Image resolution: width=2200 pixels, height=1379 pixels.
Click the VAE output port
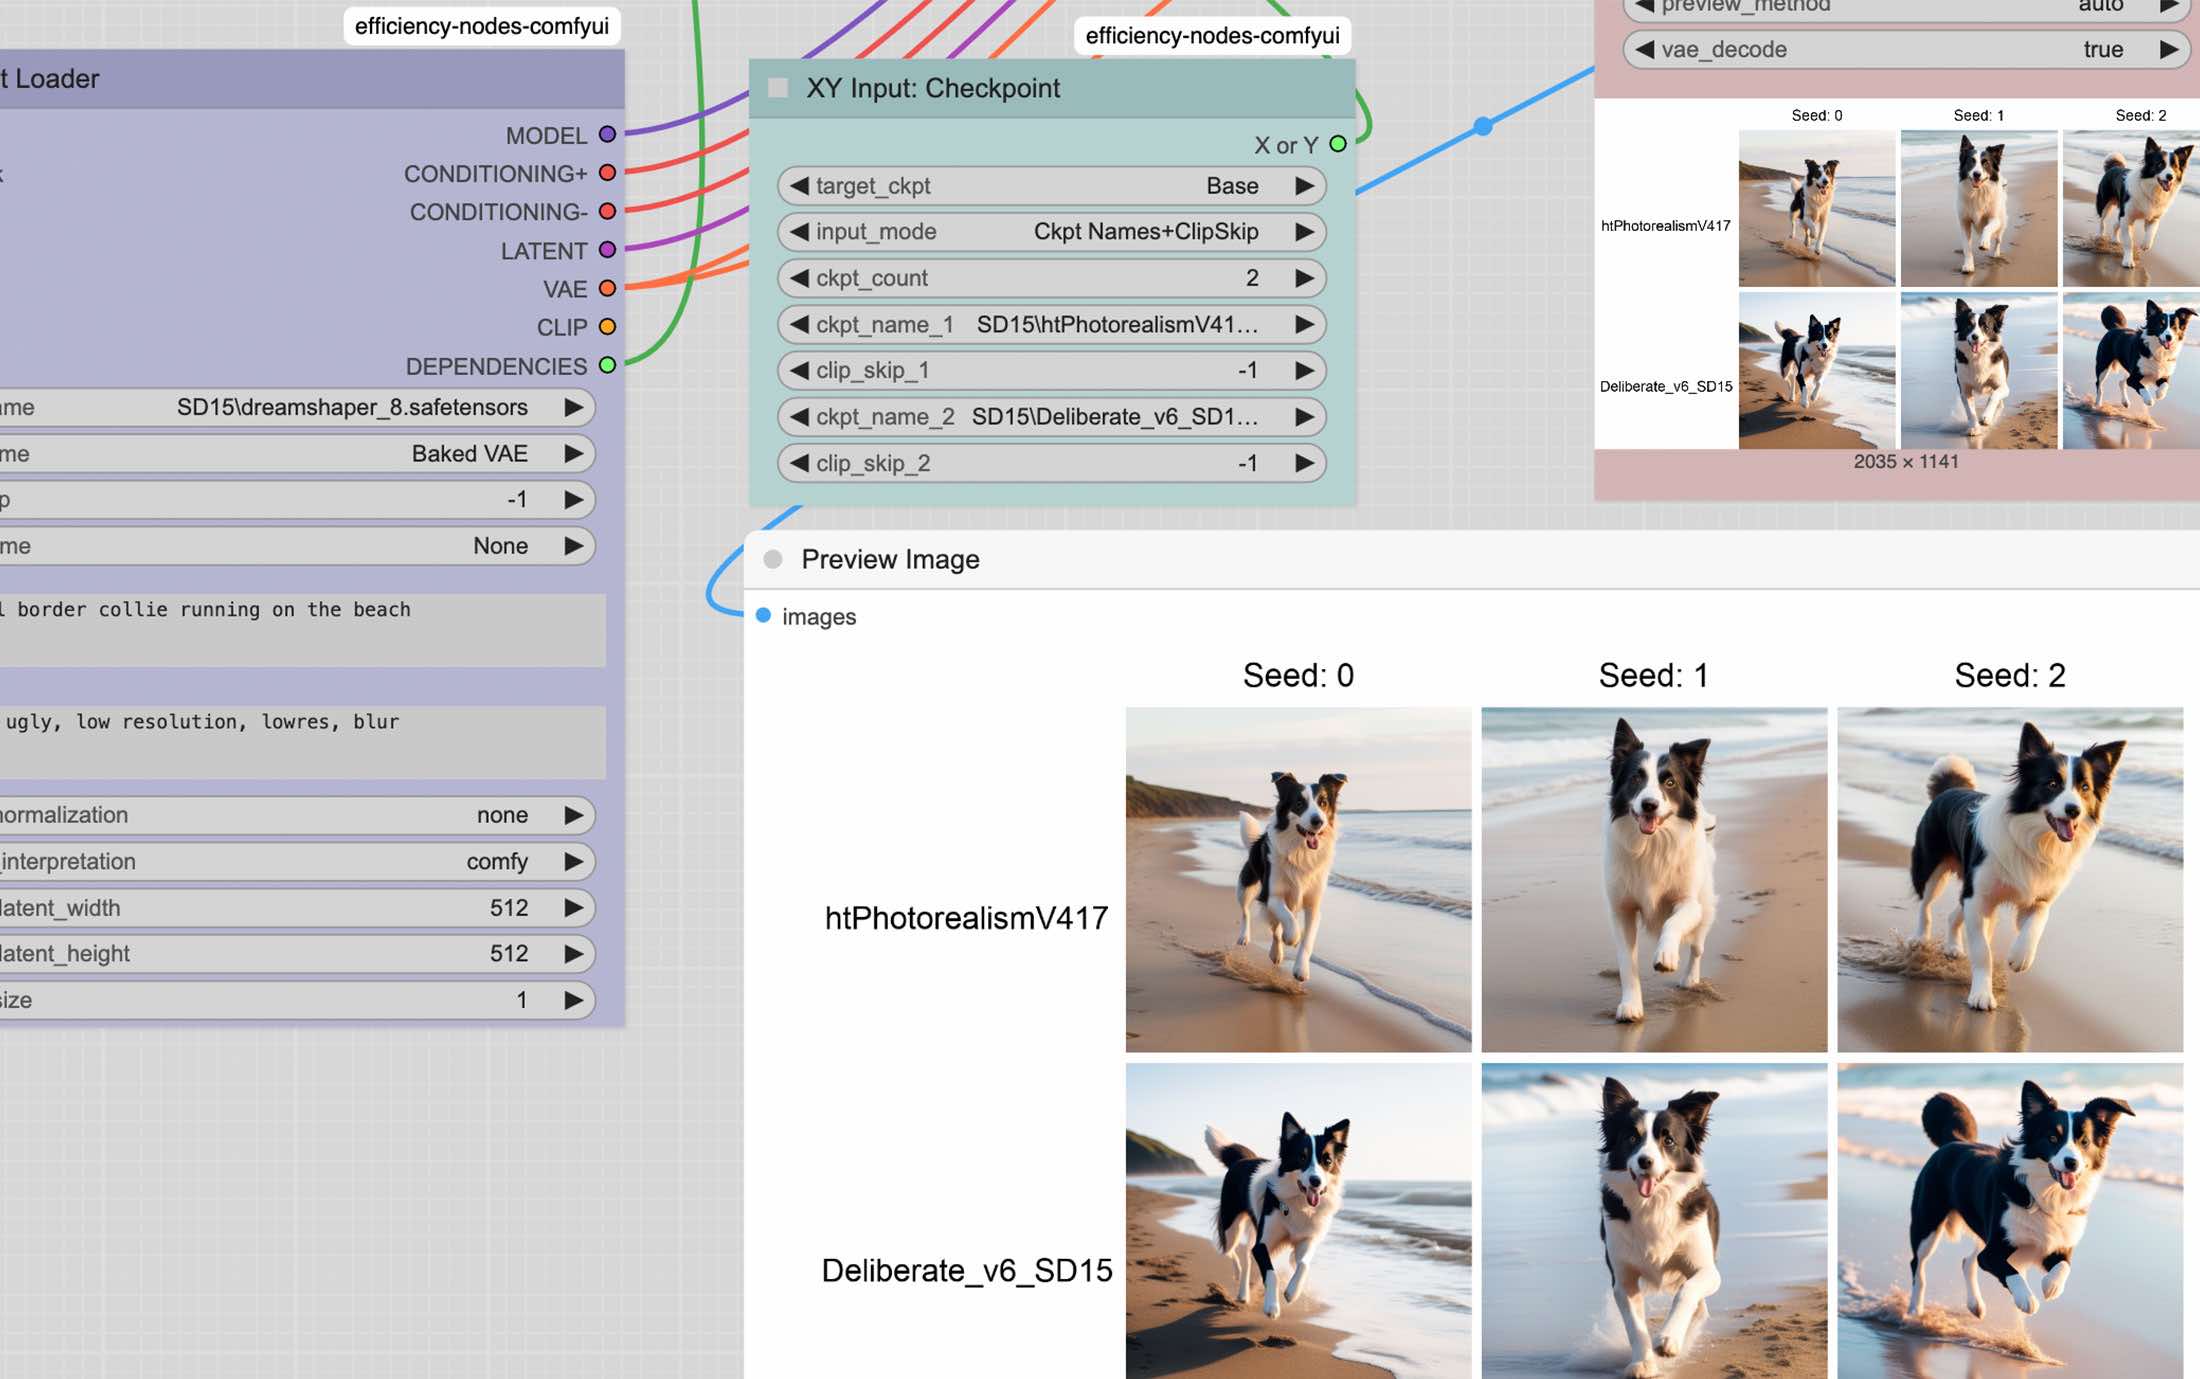[x=607, y=288]
